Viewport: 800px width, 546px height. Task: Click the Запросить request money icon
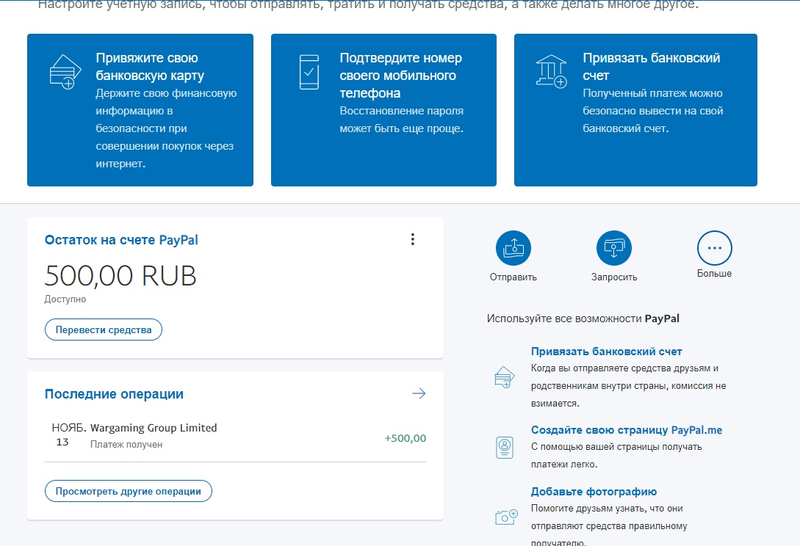(614, 248)
